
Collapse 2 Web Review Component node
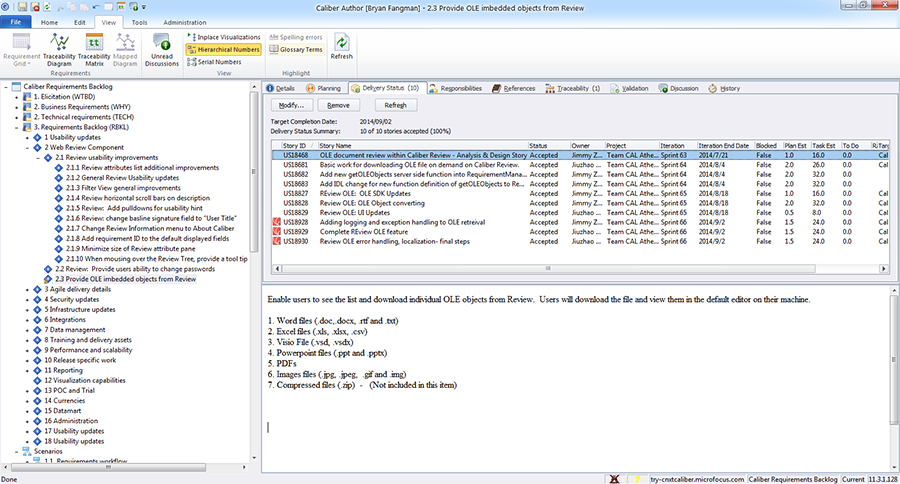click(x=28, y=148)
